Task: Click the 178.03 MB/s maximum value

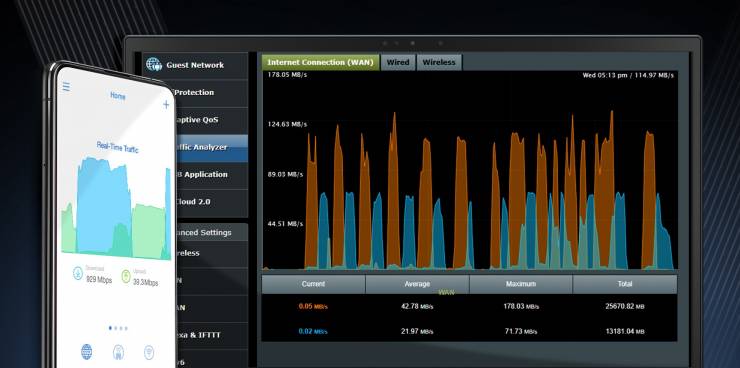Action: coord(521,307)
